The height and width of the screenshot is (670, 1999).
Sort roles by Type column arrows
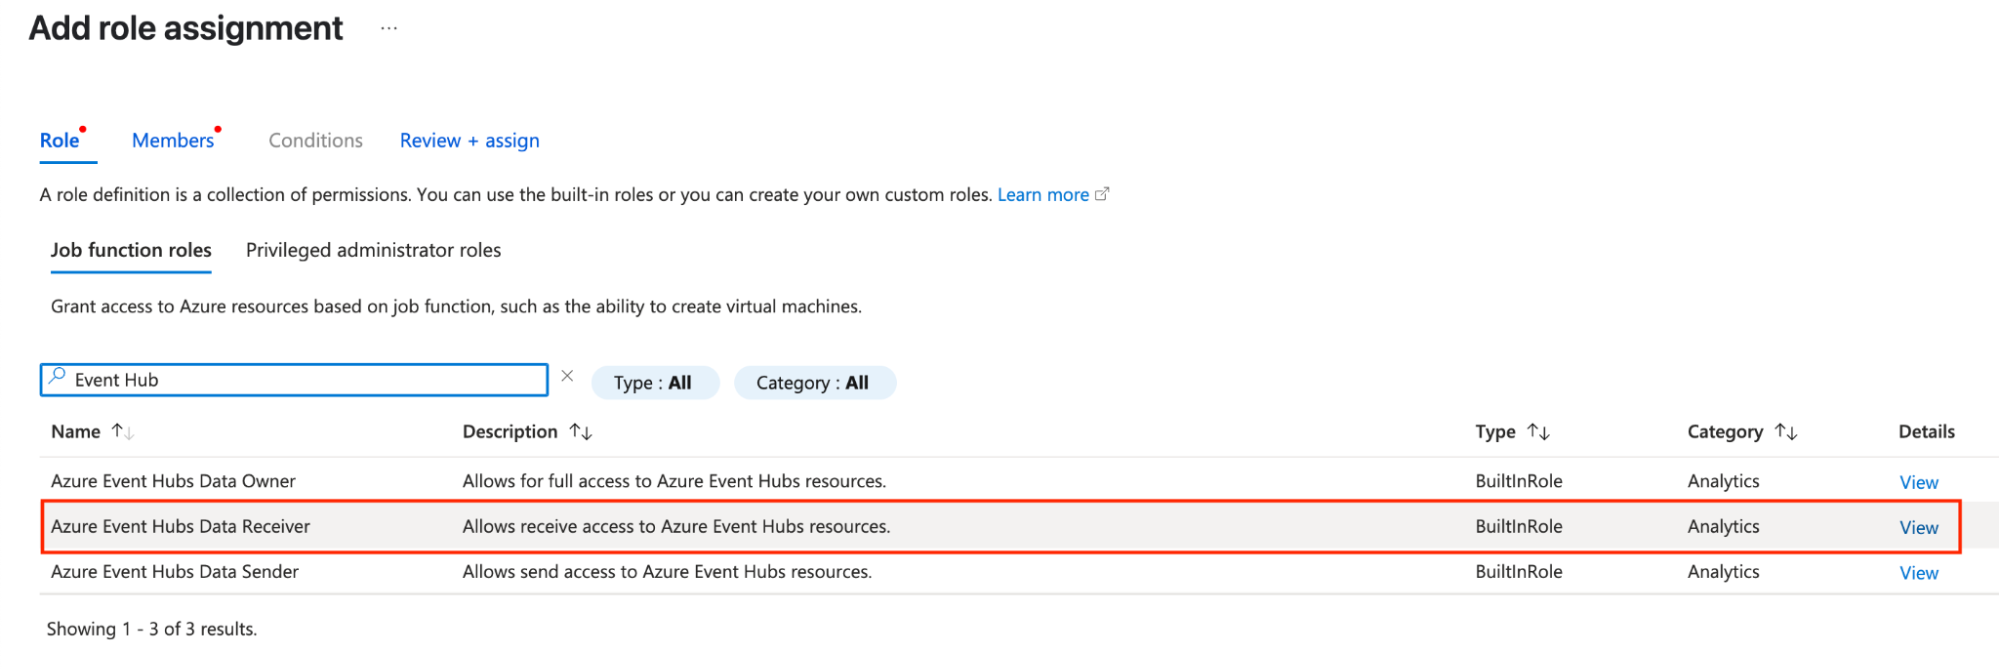coord(1538,432)
